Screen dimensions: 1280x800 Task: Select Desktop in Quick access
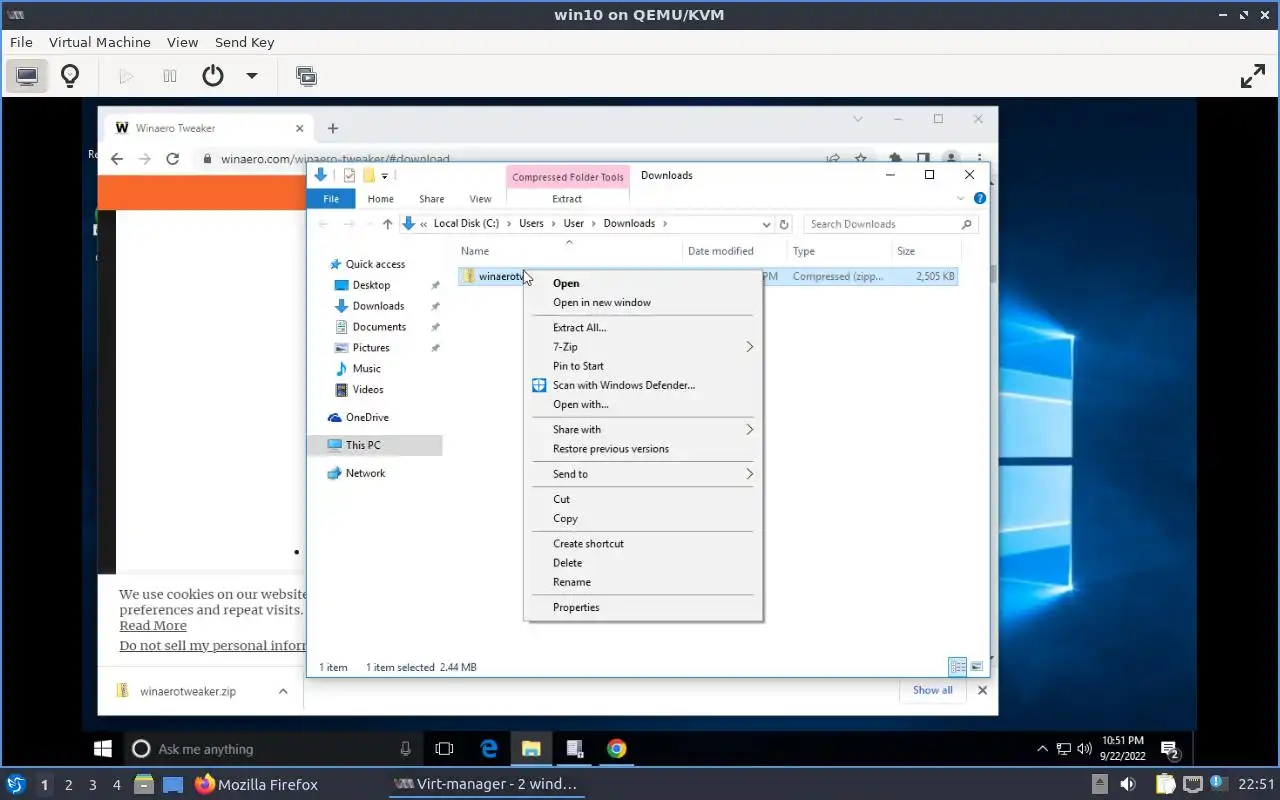(x=371, y=285)
